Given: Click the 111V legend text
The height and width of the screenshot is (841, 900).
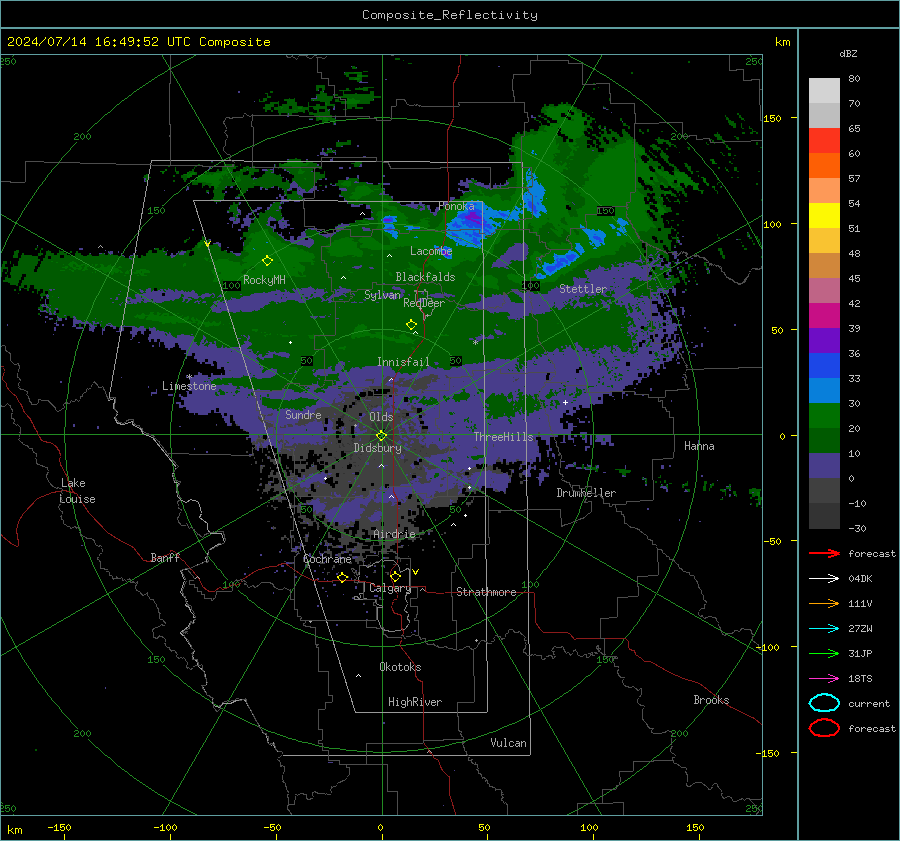Looking at the screenshot, I should coord(860,603).
